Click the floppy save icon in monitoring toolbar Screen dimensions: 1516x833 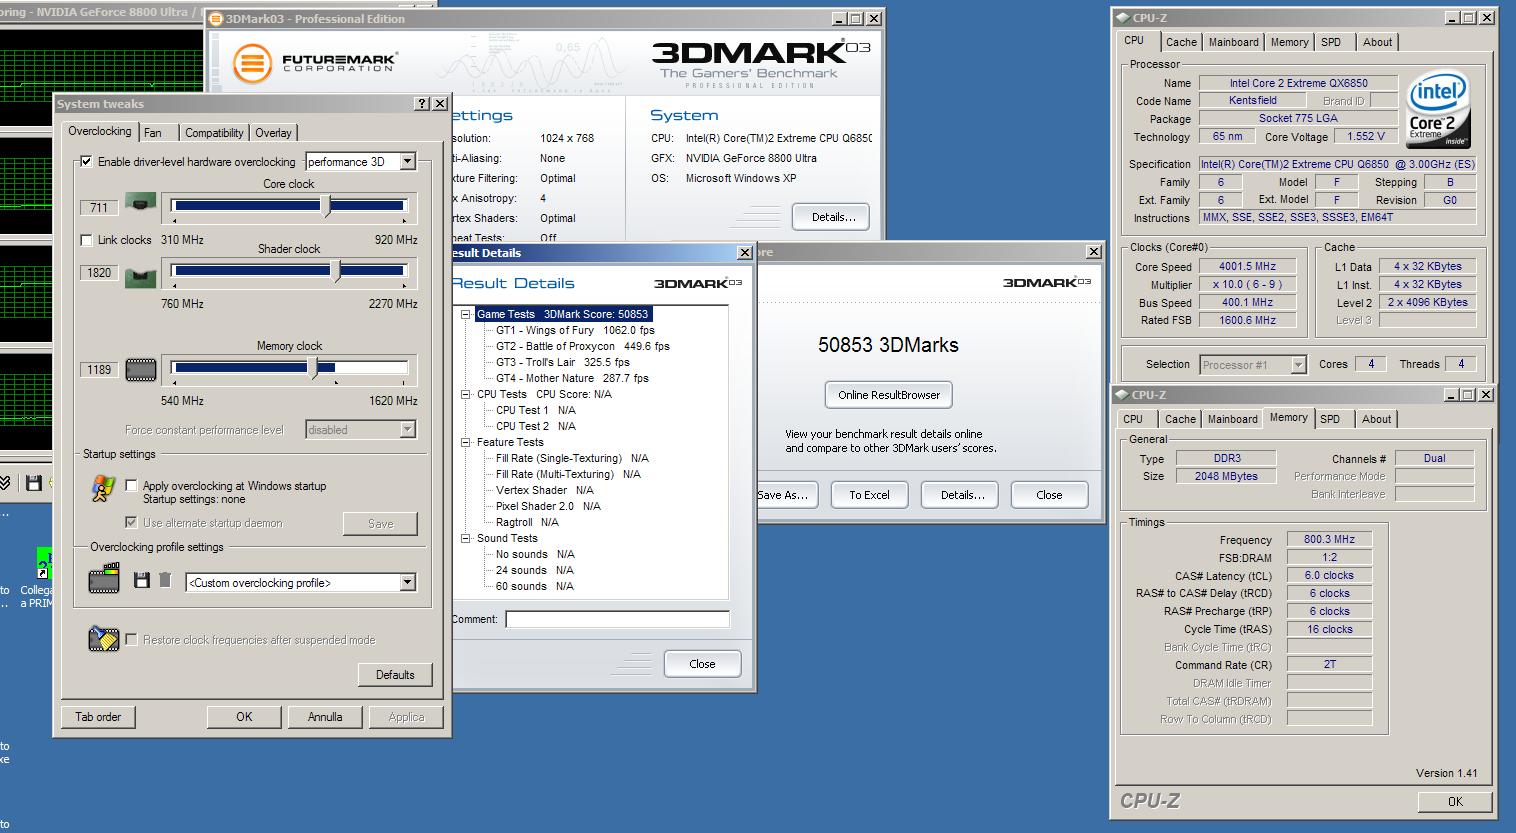click(x=33, y=484)
